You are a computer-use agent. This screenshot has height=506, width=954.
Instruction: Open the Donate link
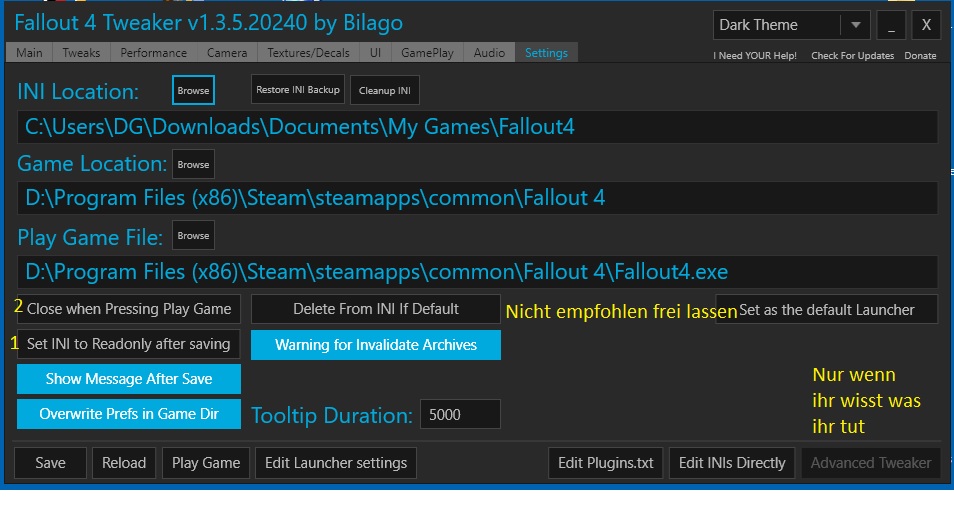[x=920, y=55]
